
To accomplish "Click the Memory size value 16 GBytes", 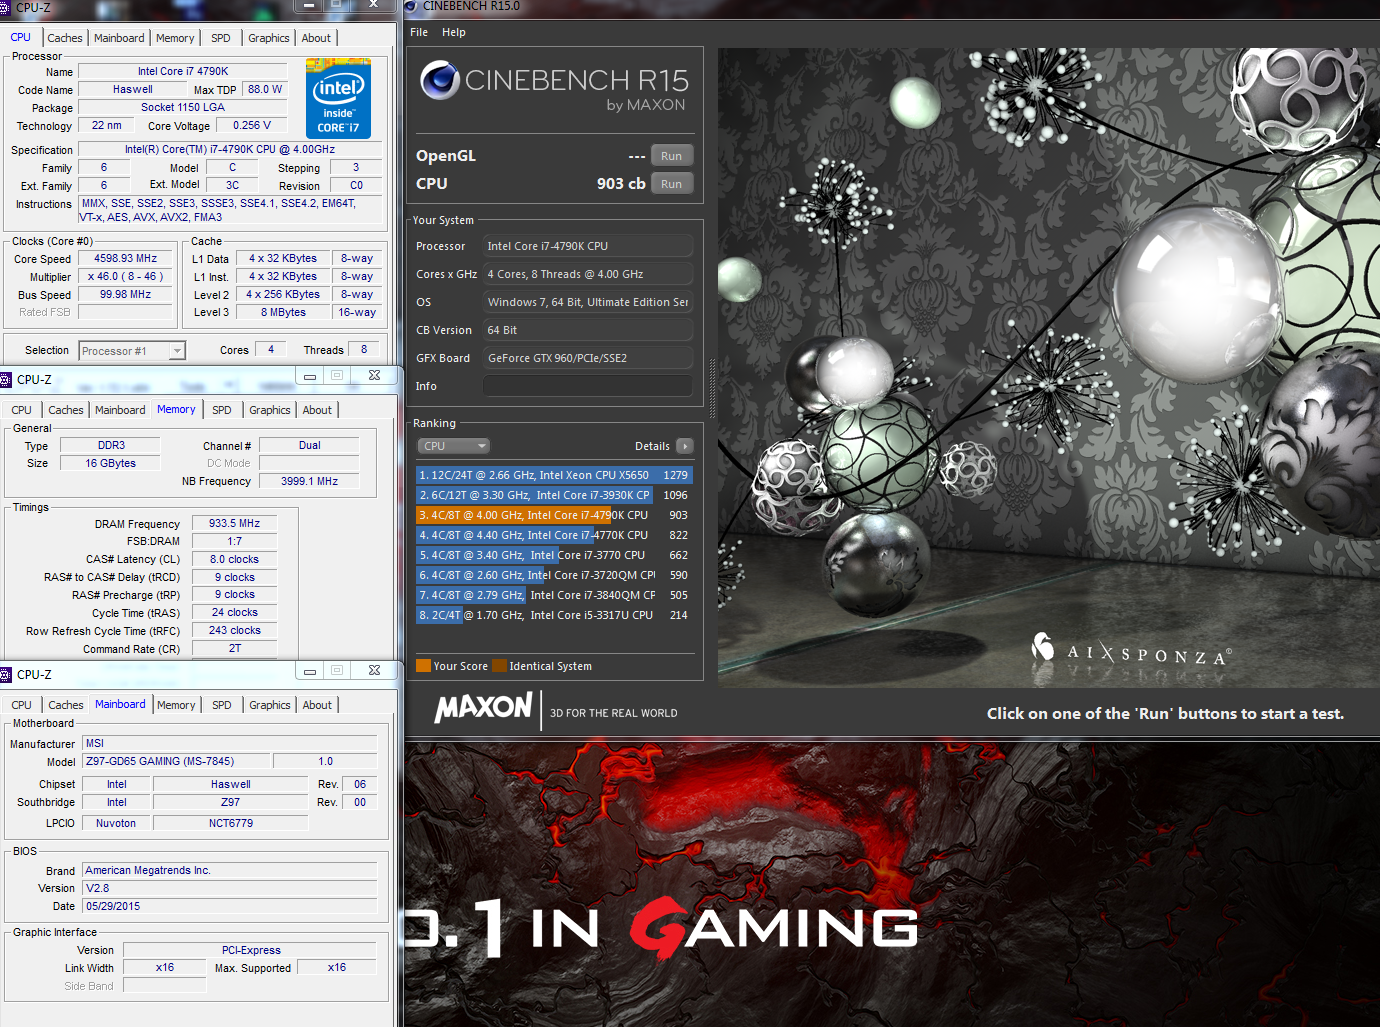I will (110, 463).
